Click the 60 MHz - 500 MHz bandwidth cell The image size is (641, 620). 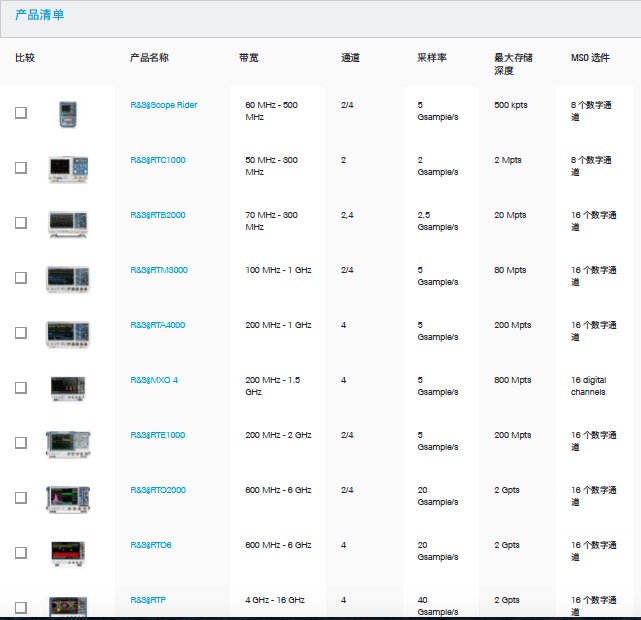271,111
